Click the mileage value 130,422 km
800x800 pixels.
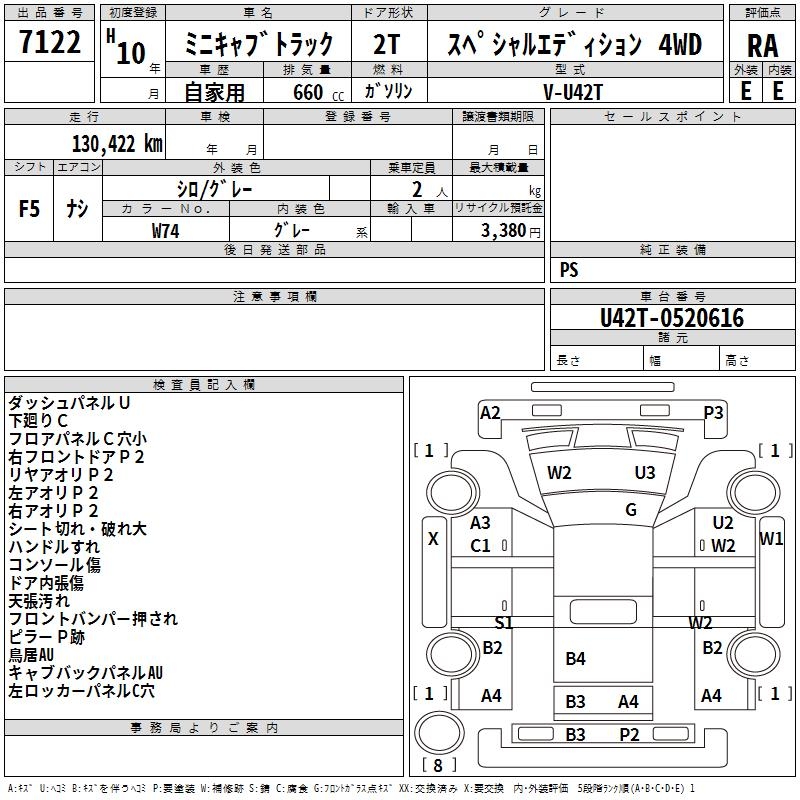point(117,144)
